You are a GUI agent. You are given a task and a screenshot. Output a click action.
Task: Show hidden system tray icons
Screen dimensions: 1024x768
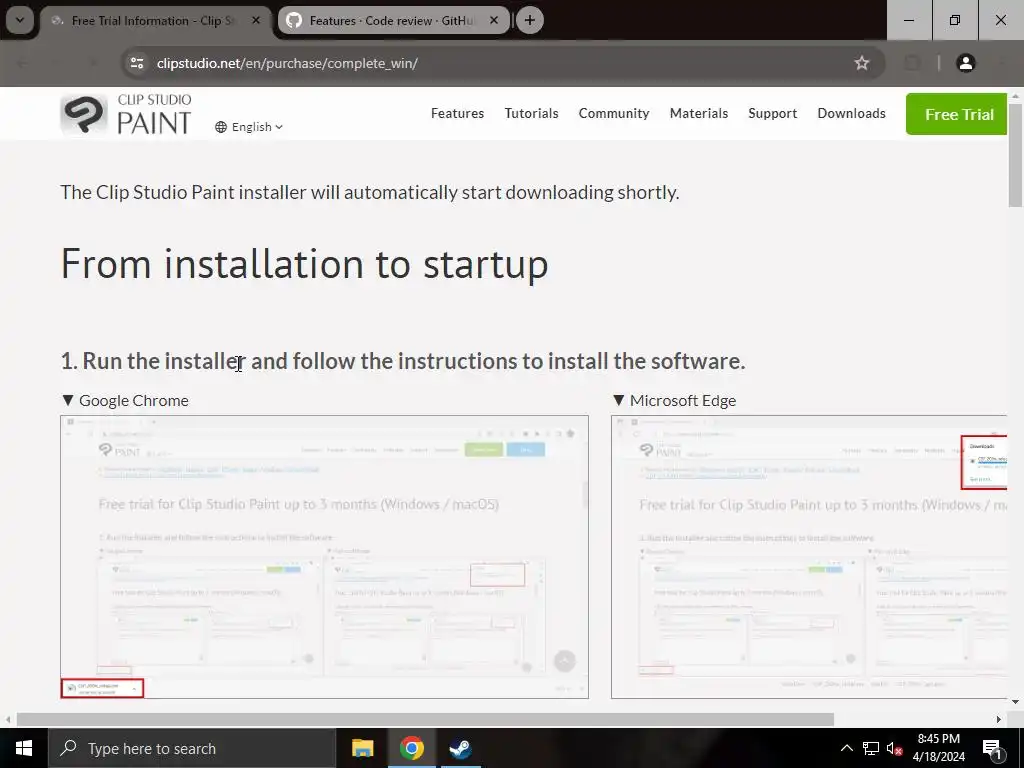[846, 748]
